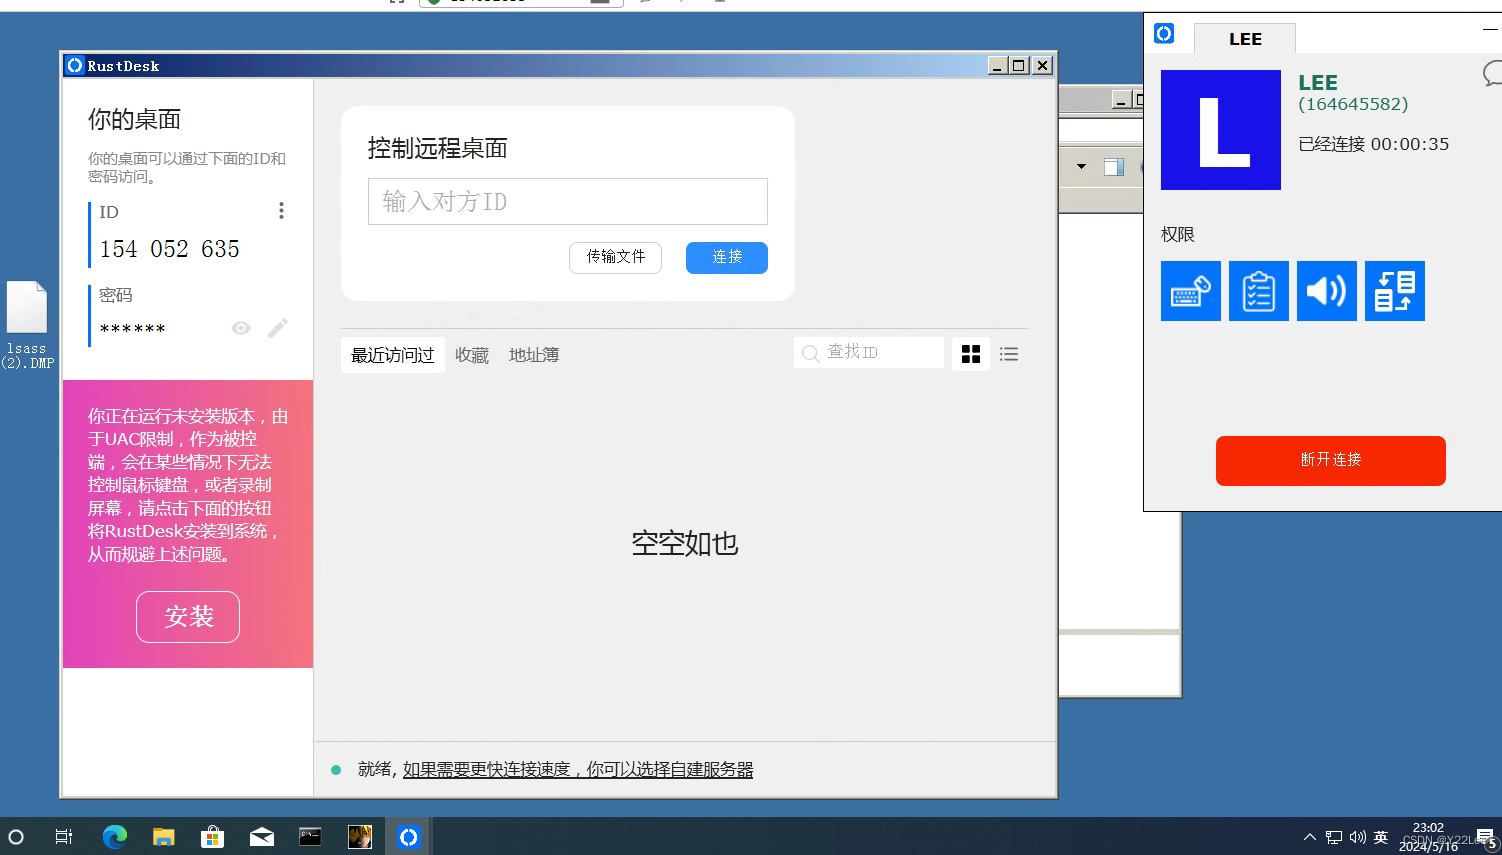Switch to the 最近访问过 tab
Image resolution: width=1502 pixels, height=855 pixels.
[392, 355]
